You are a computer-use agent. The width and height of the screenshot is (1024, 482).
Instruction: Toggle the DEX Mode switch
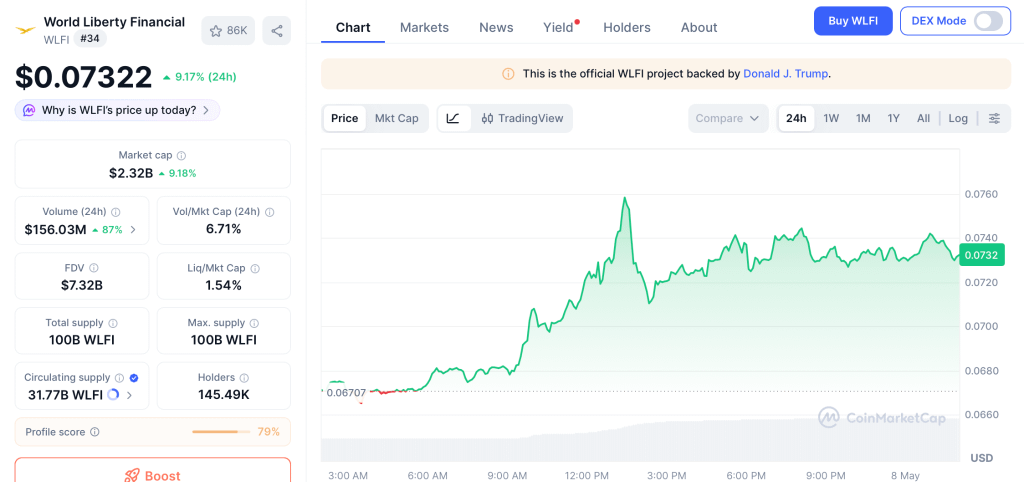pyautogui.click(x=987, y=21)
